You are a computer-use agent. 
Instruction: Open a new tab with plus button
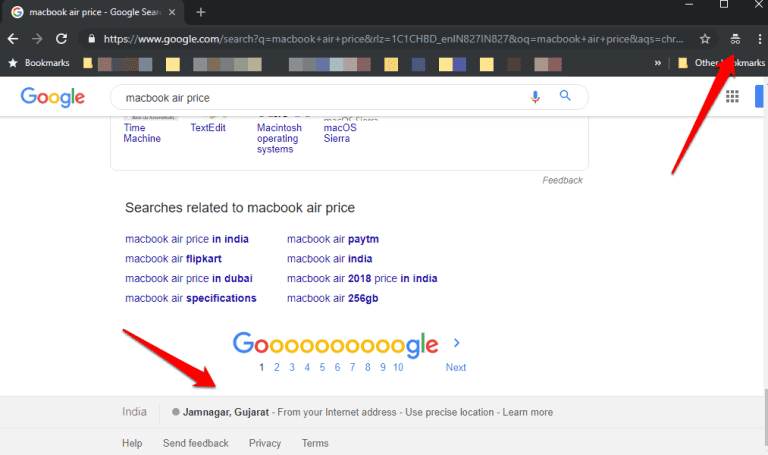click(201, 12)
